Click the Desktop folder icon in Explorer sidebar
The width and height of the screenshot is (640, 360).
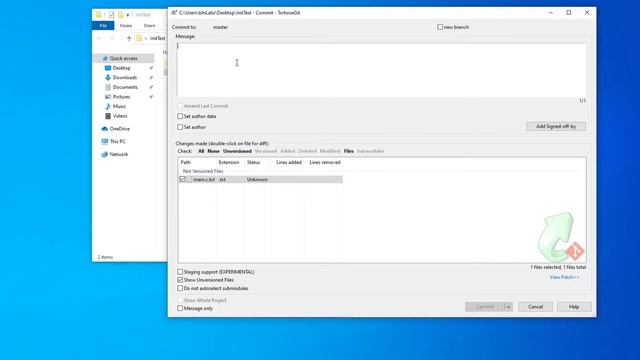pos(108,68)
